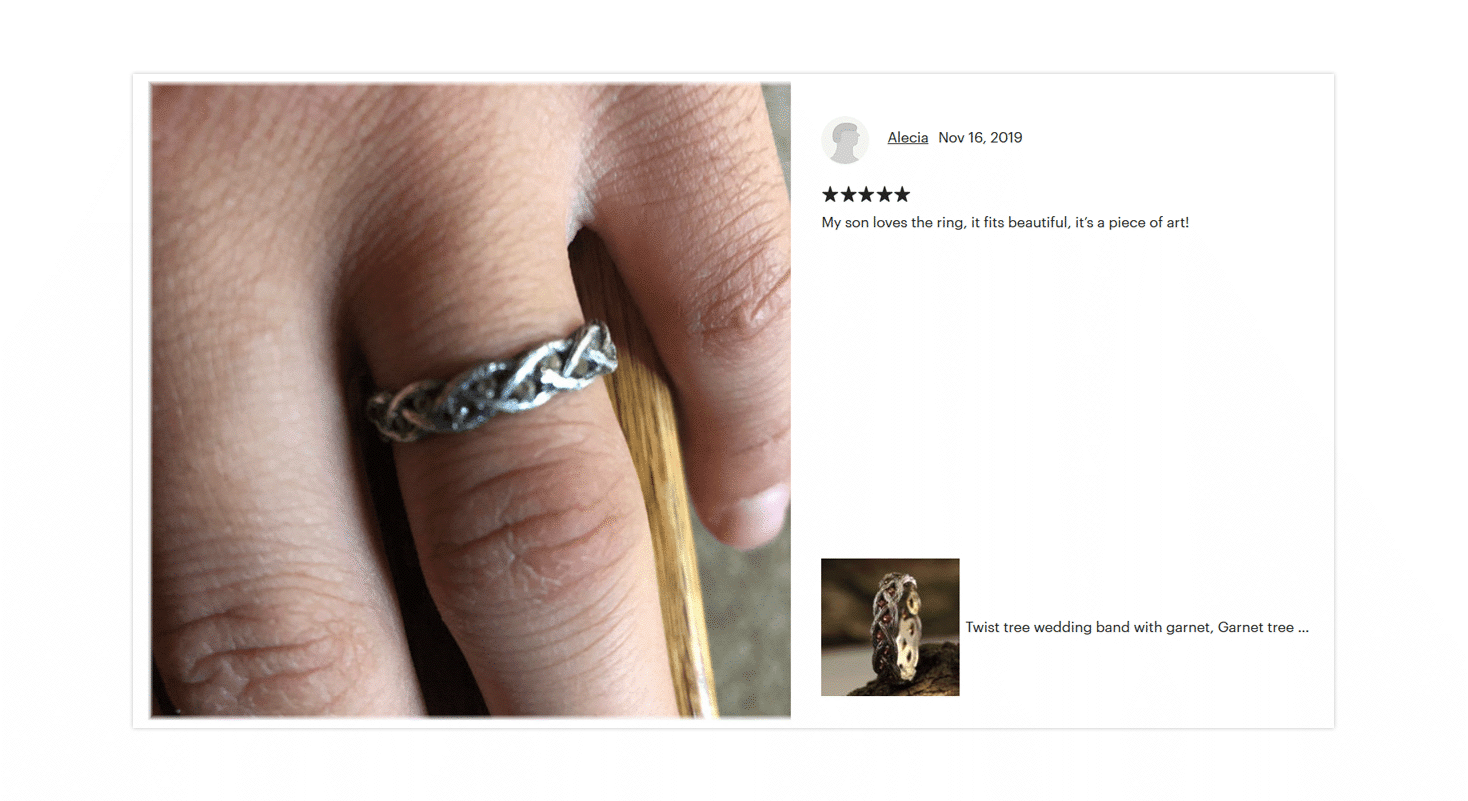
Task: Open Alecia's profile link
Action: [907, 138]
